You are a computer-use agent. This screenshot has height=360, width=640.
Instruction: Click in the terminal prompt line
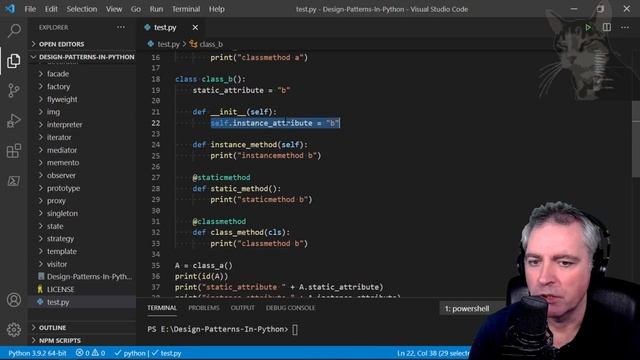coord(223,329)
